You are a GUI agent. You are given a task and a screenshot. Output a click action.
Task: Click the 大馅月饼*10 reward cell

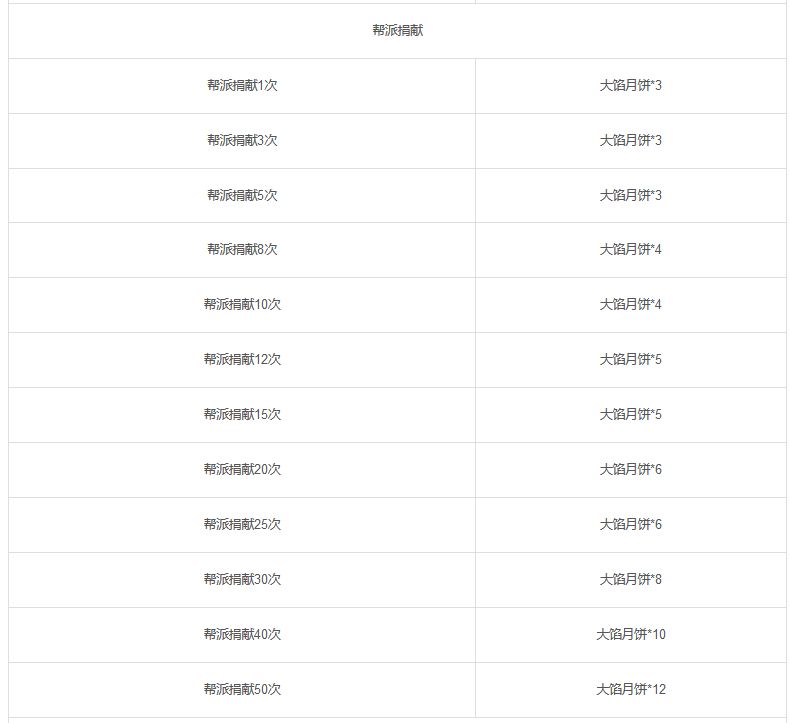[631, 634]
